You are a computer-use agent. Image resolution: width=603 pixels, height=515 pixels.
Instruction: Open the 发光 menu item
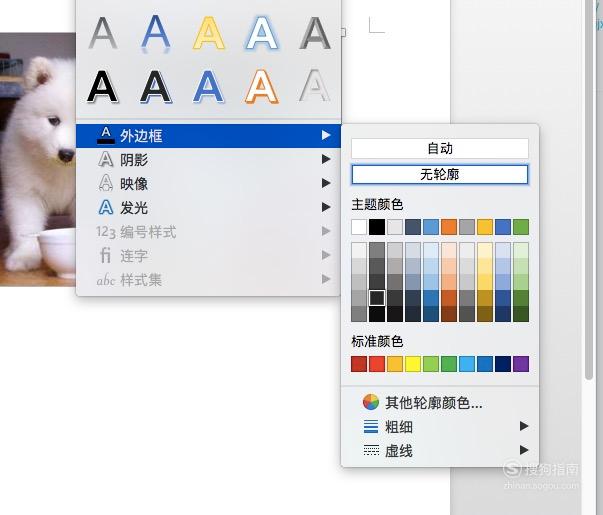208,207
